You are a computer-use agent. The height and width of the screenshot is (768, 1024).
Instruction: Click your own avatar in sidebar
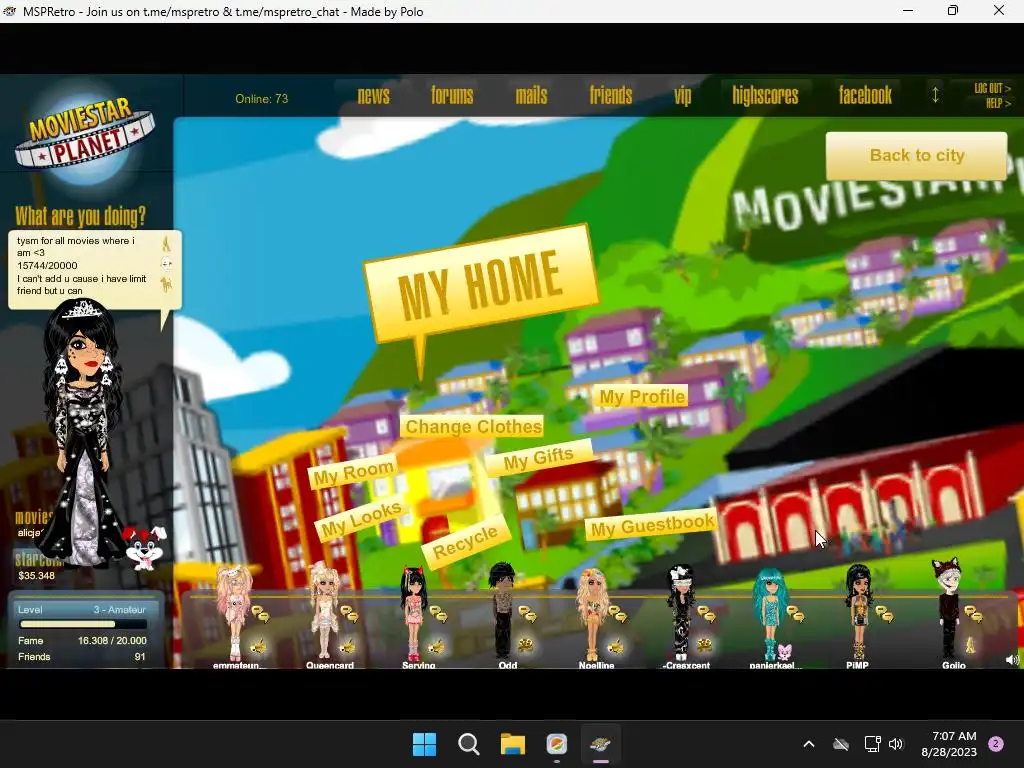click(x=84, y=431)
